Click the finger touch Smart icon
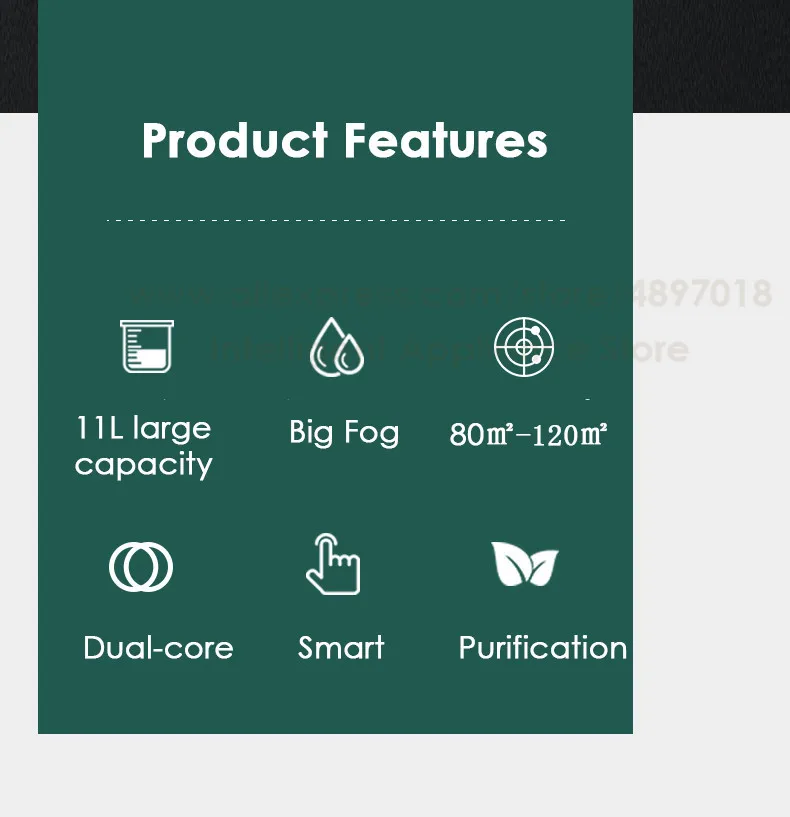The height and width of the screenshot is (817, 790). pos(333,564)
